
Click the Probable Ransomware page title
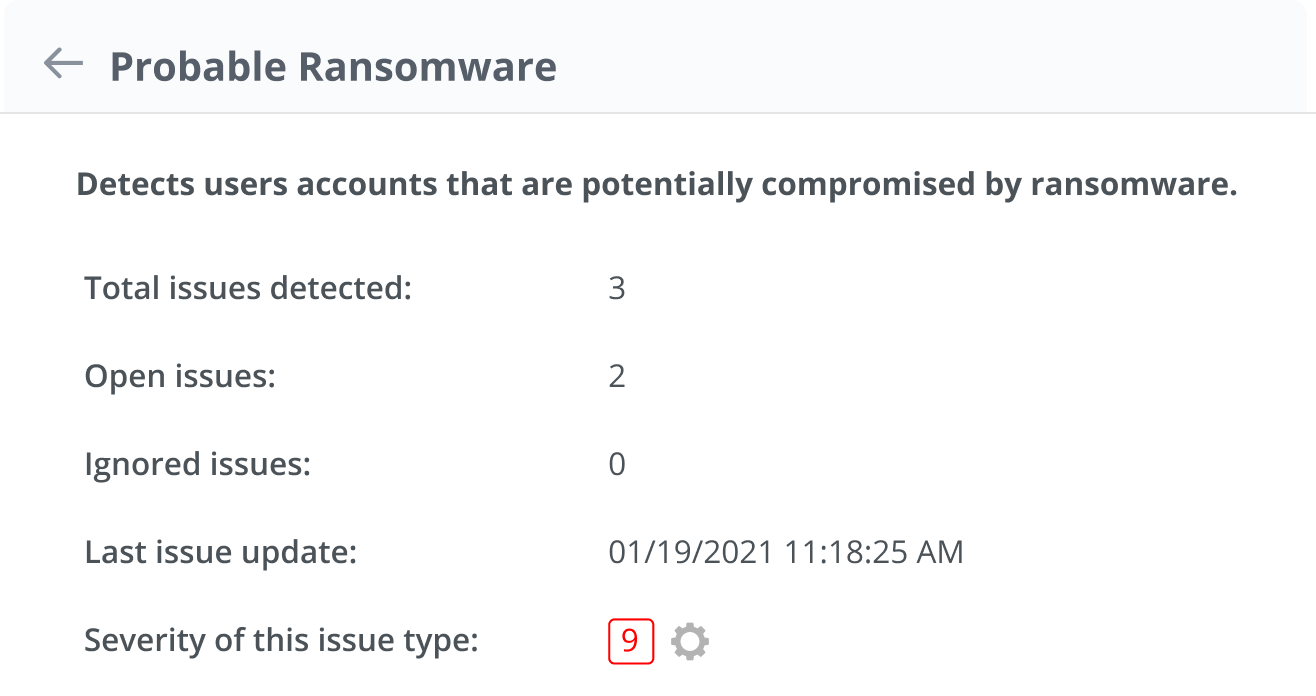tap(333, 67)
